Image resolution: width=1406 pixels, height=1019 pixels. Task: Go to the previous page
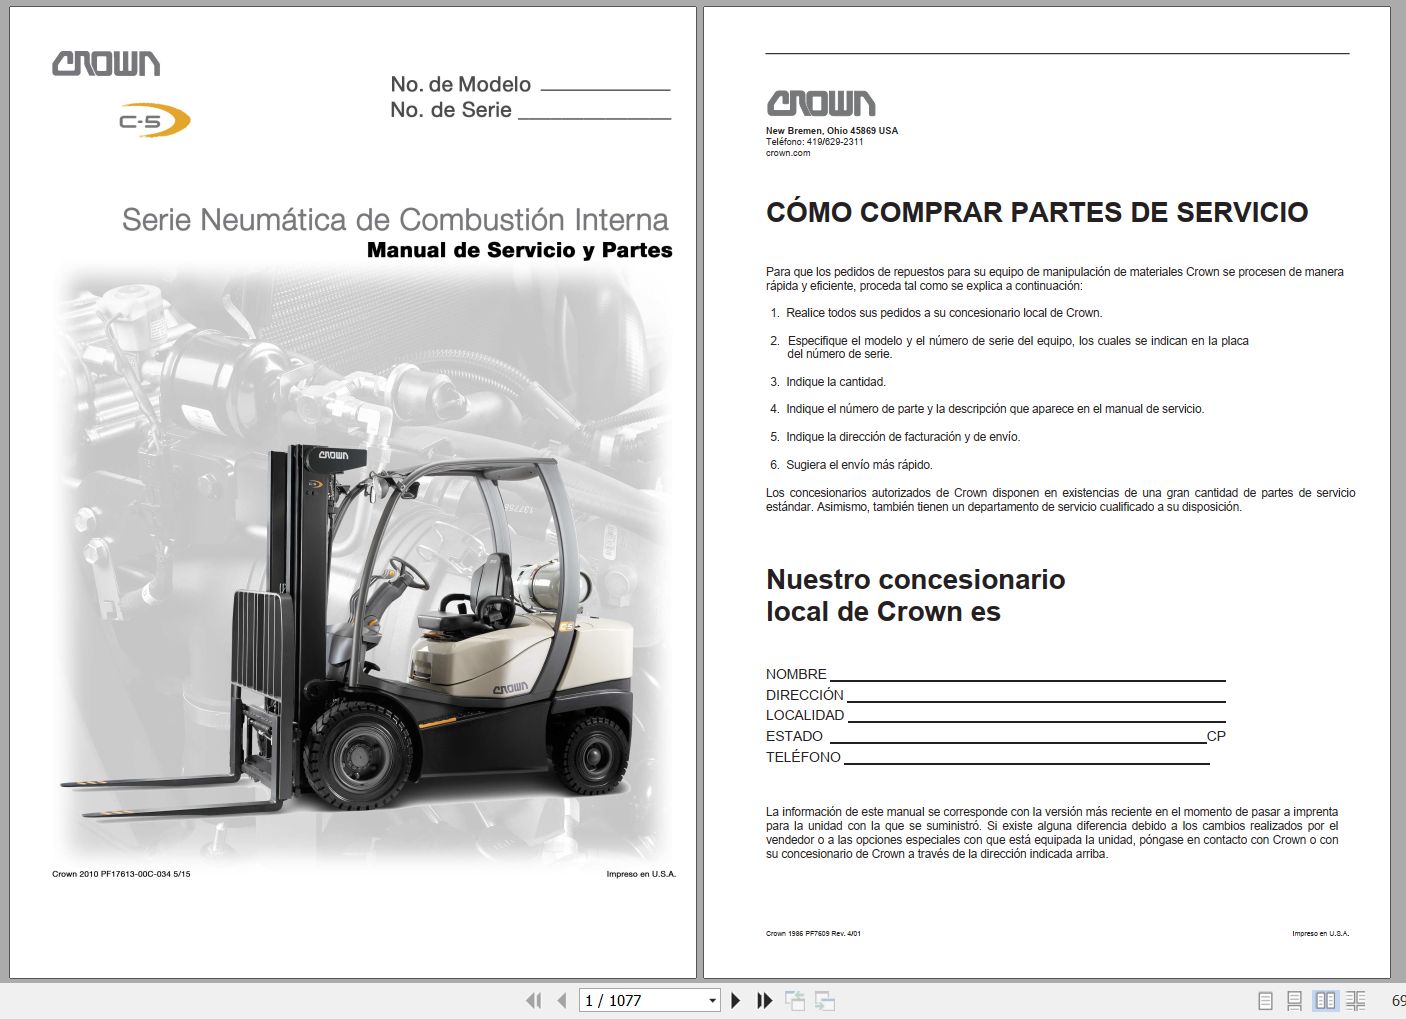coord(562,1000)
